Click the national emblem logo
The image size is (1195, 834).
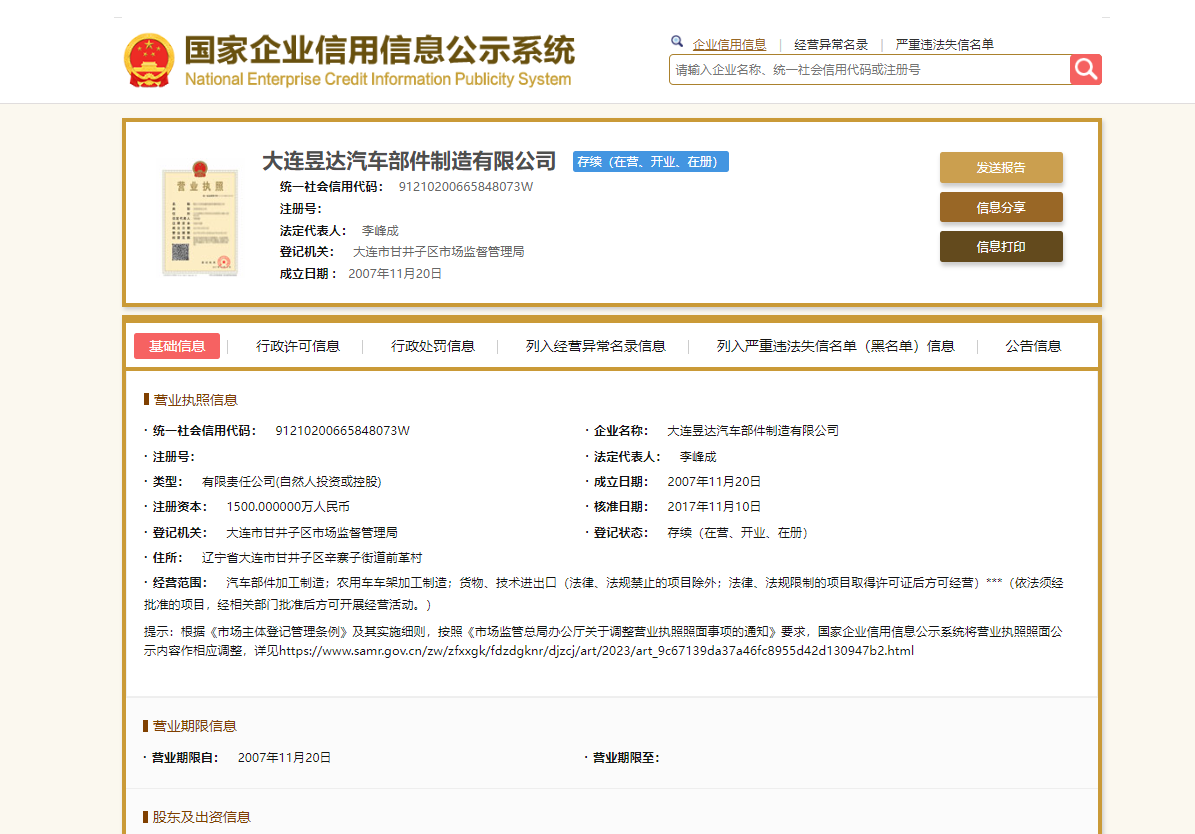(149, 60)
